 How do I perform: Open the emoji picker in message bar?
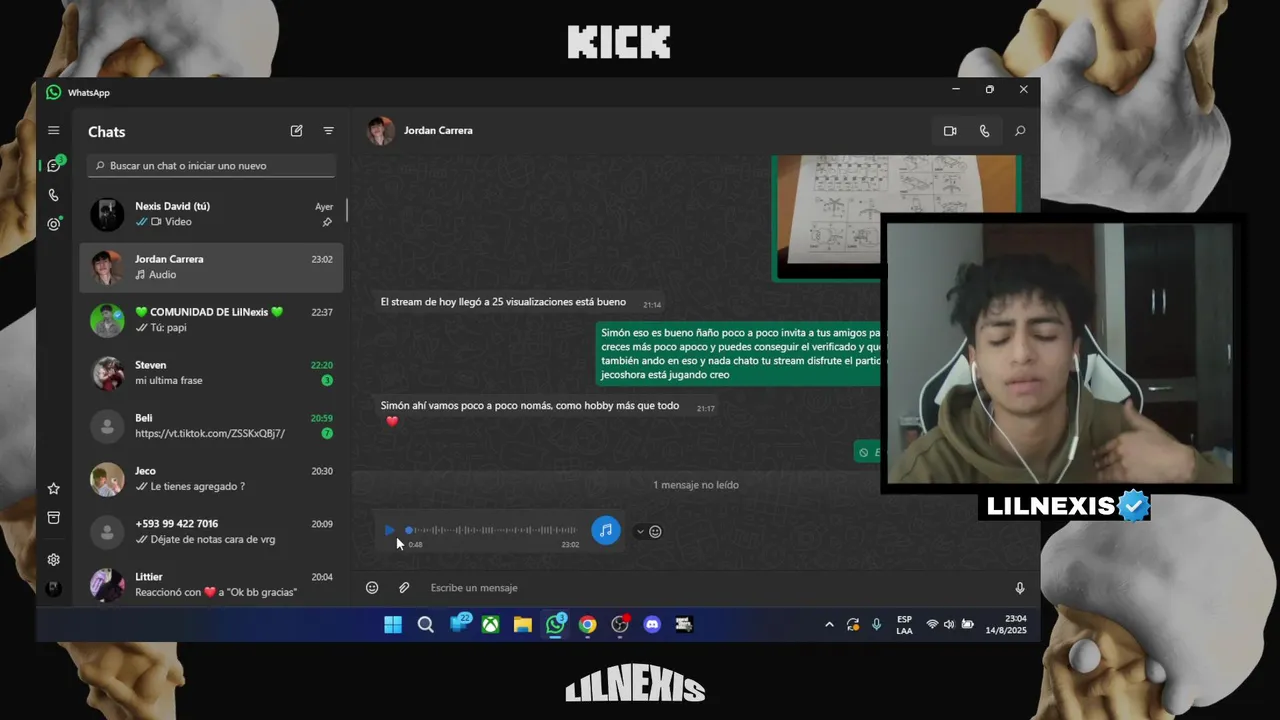tap(372, 588)
